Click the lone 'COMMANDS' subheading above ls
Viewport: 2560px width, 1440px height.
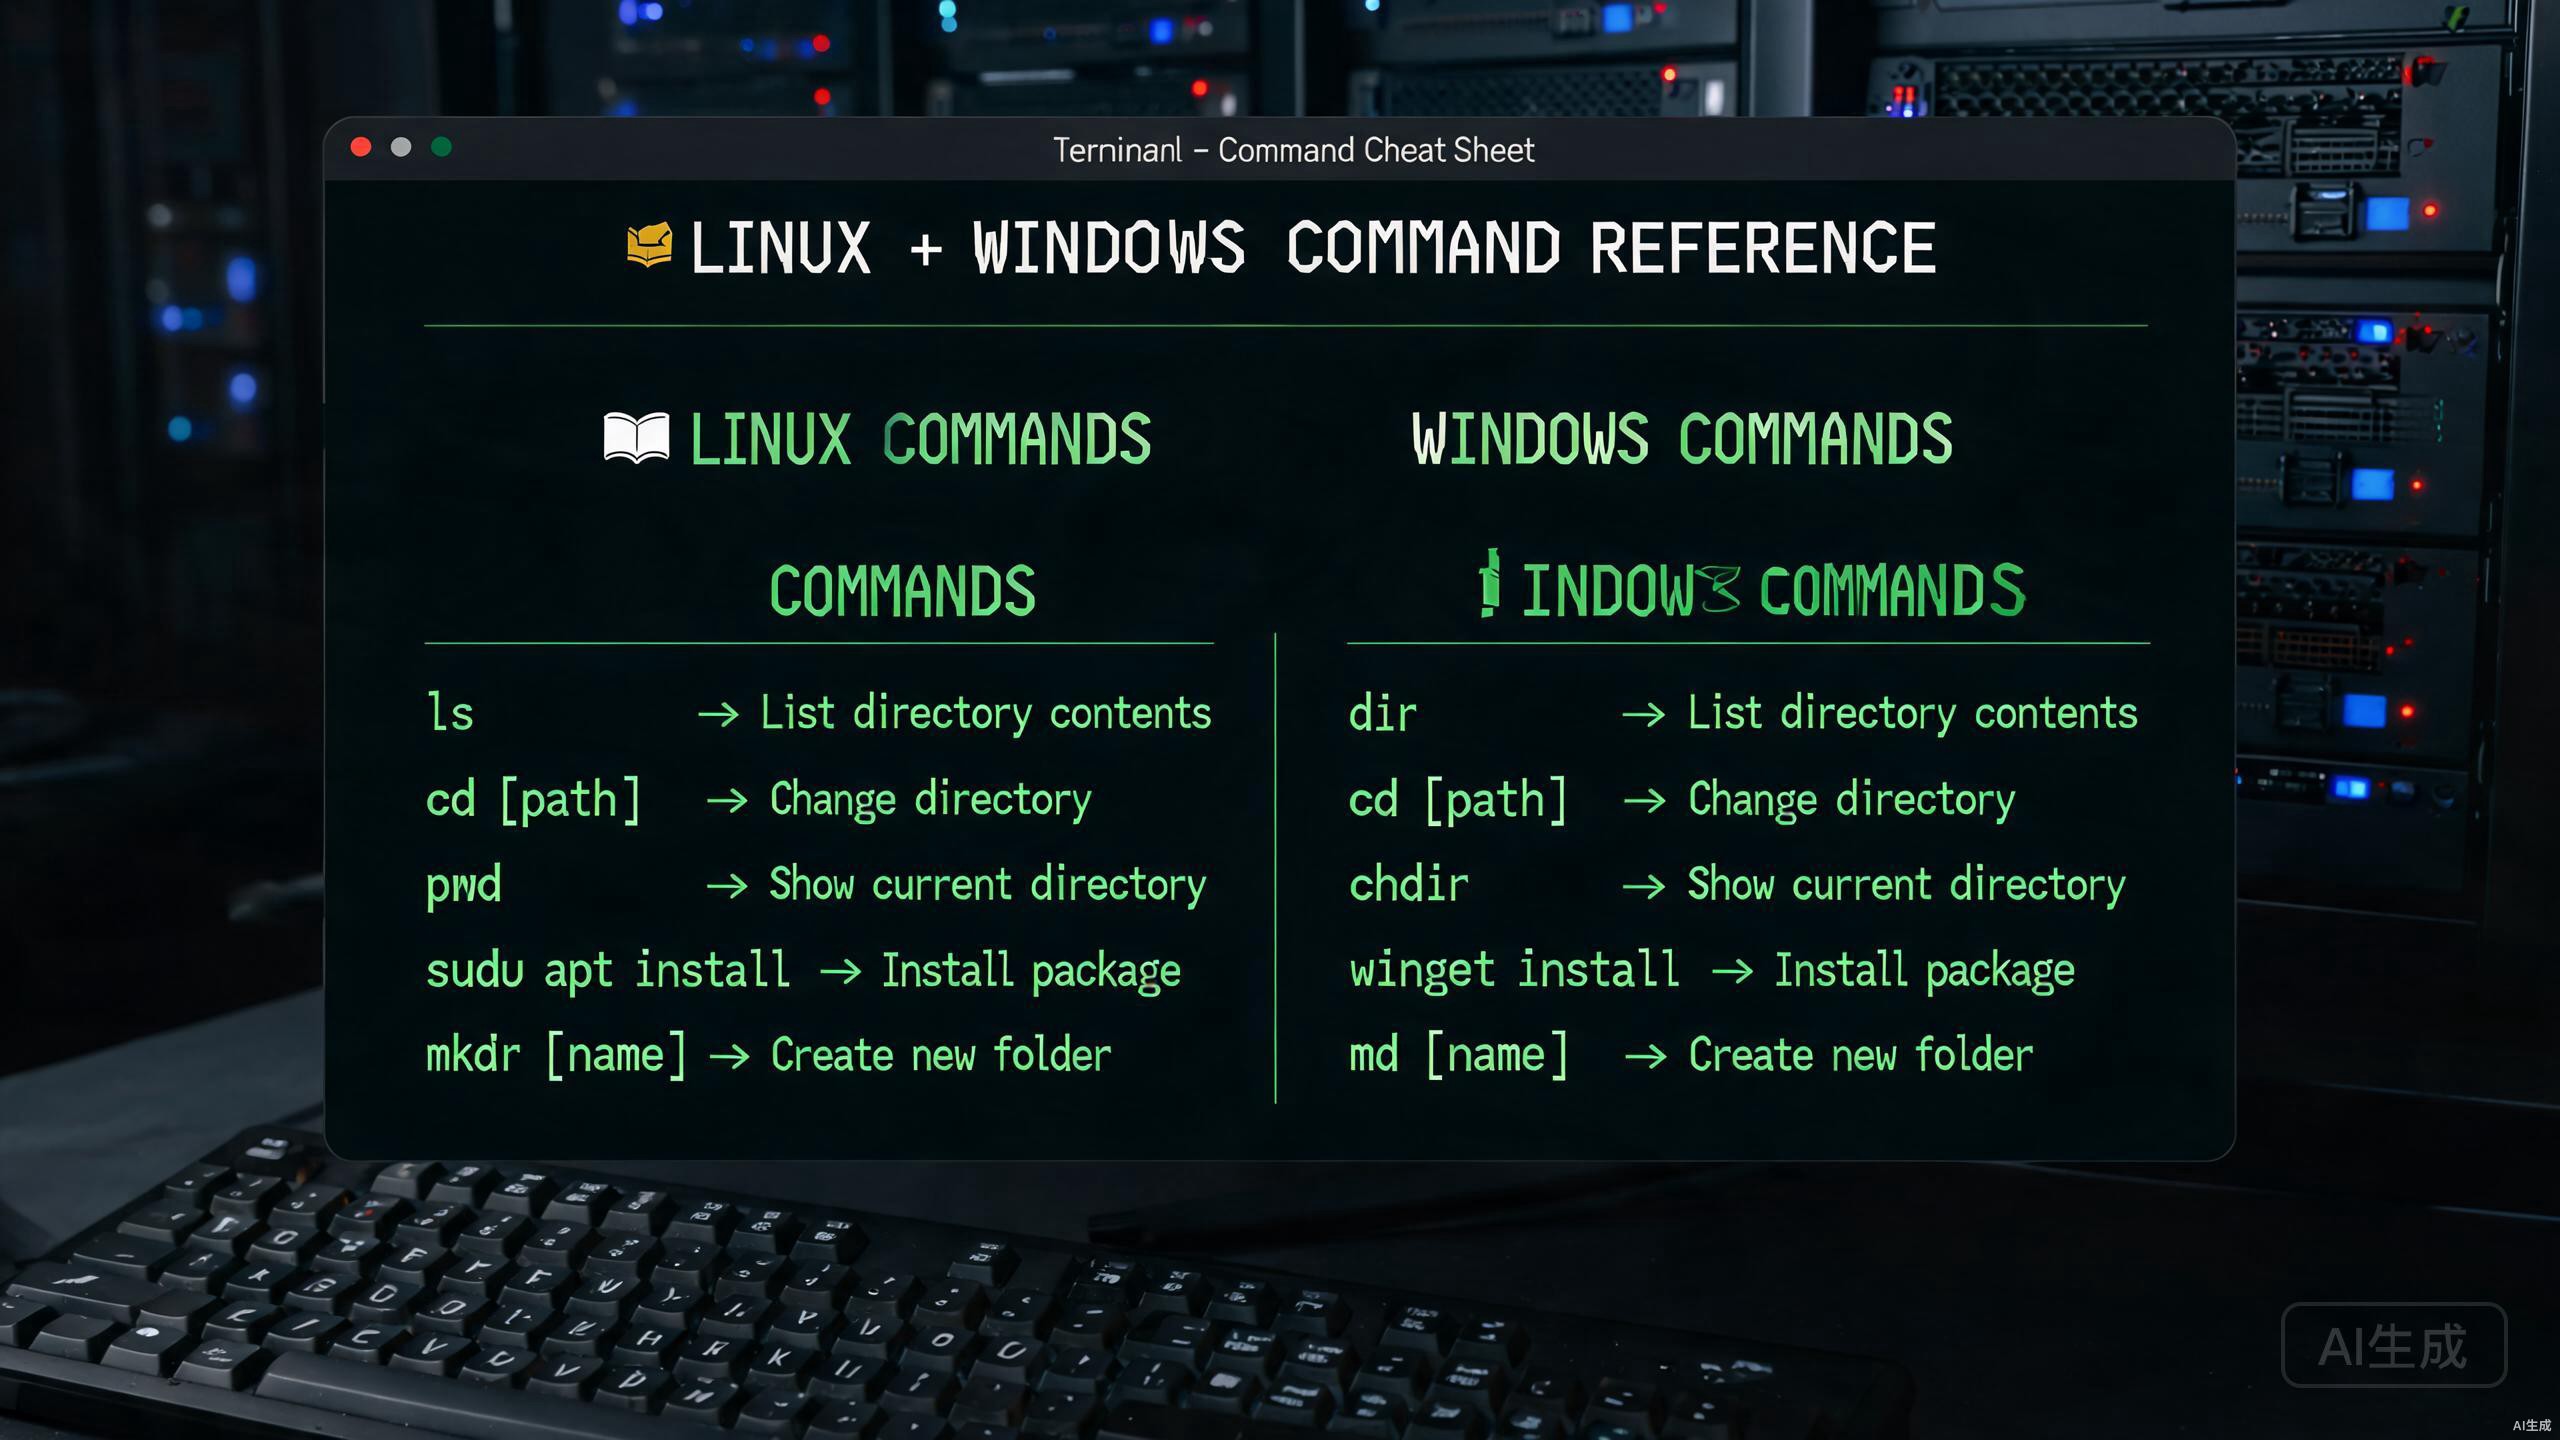tap(902, 591)
